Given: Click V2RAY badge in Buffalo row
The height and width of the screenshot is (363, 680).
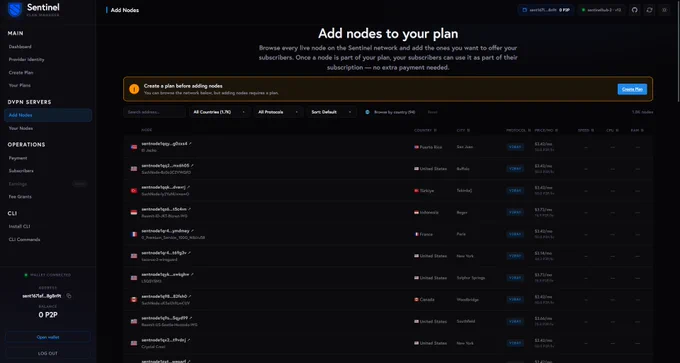Looking at the screenshot, I should 515,169.
